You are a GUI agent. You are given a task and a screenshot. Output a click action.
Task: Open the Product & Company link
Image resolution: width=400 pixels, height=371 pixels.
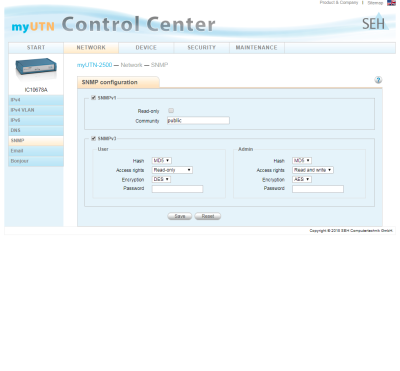[339, 3]
